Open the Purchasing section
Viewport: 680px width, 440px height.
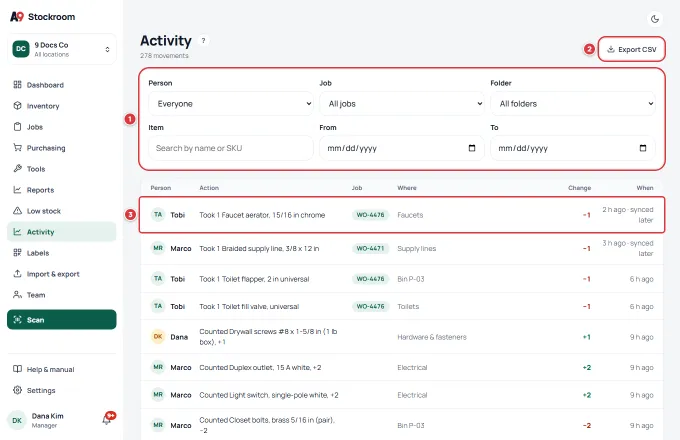[62, 148]
